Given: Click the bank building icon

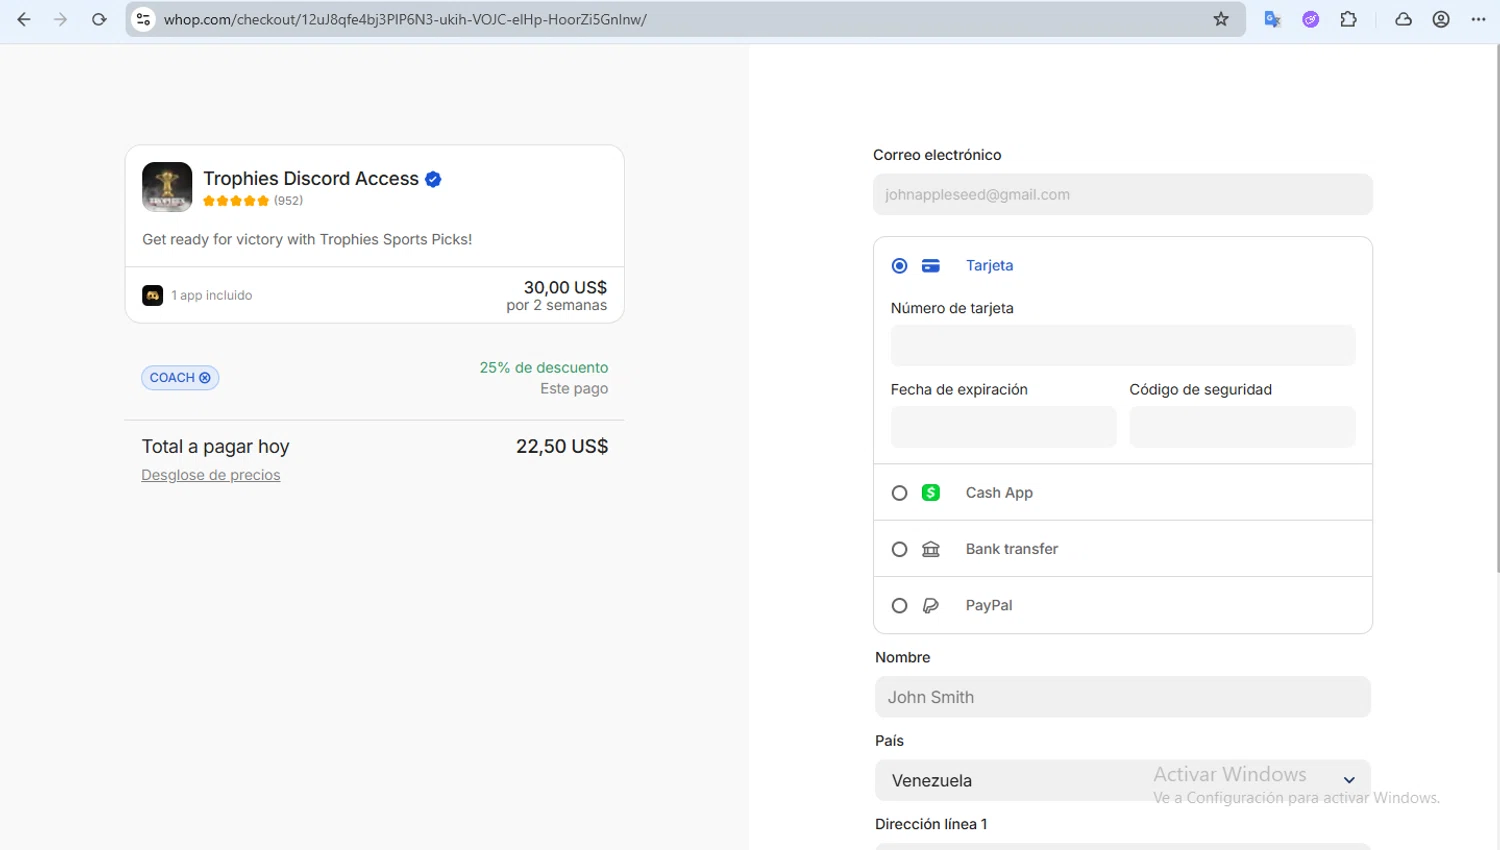Looking at the screenshot, I should click(x=931, y=549).
